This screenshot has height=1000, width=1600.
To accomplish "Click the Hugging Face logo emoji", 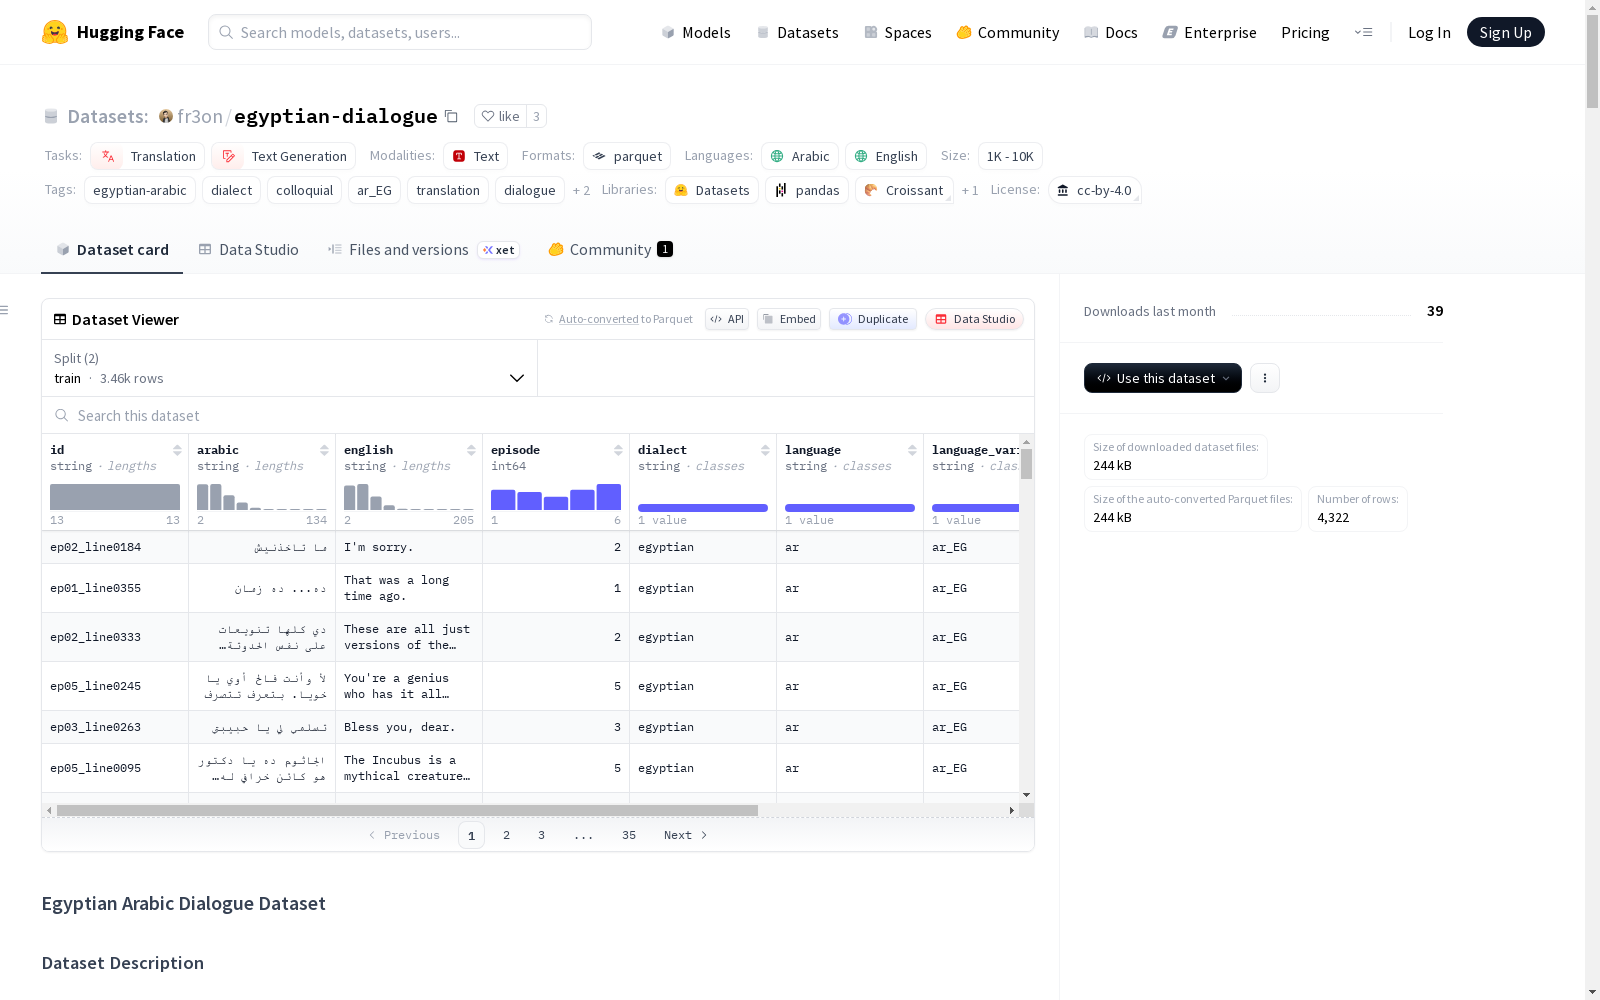I will pos(55,32).
